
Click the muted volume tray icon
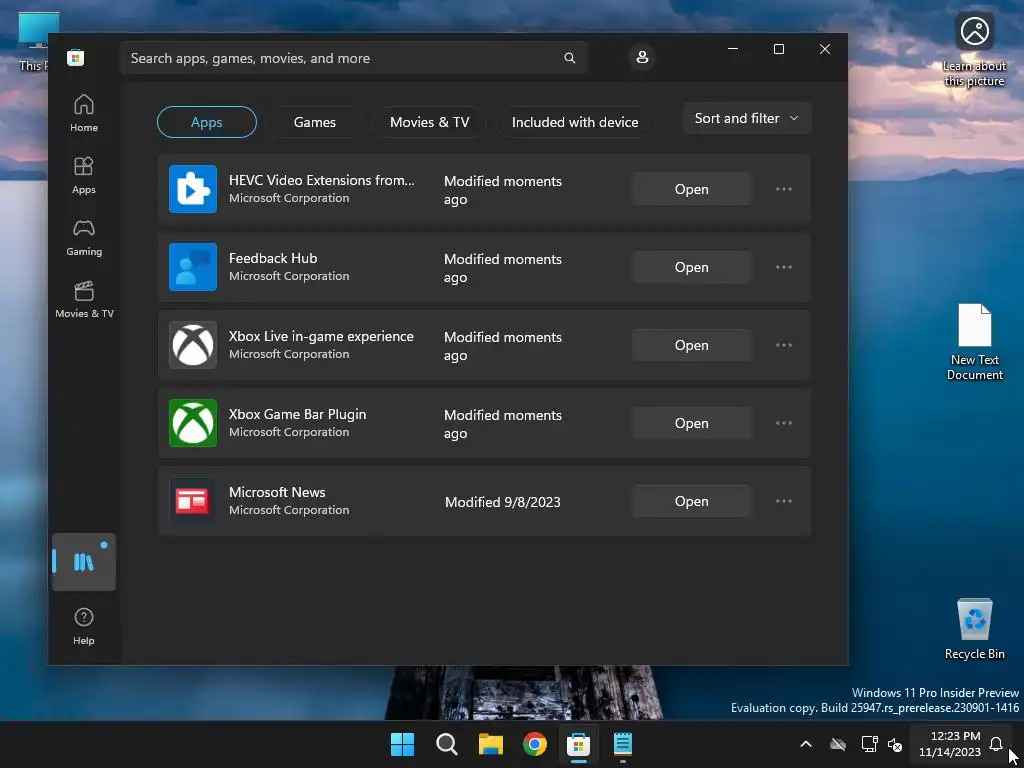pos(895,744)
